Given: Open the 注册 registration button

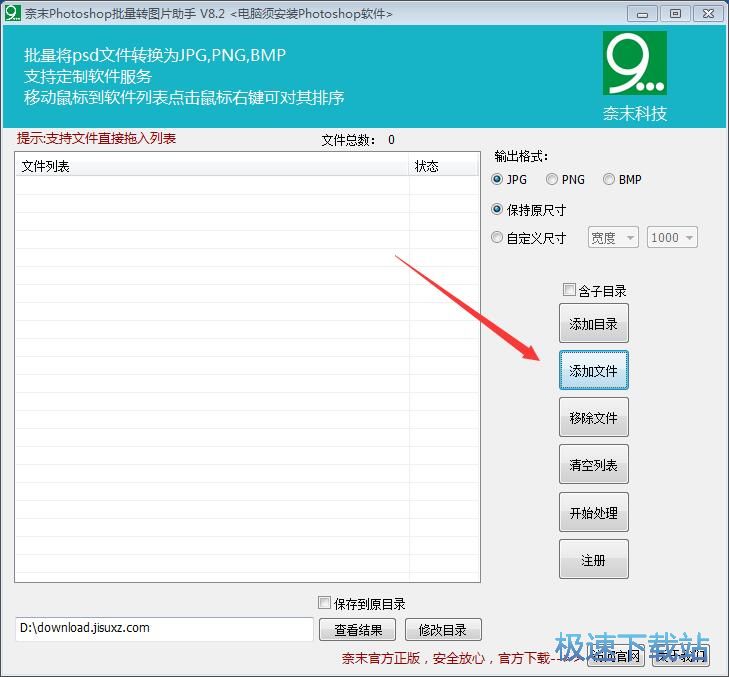Looking at the screenshot, I should click(x=593, y=560).
